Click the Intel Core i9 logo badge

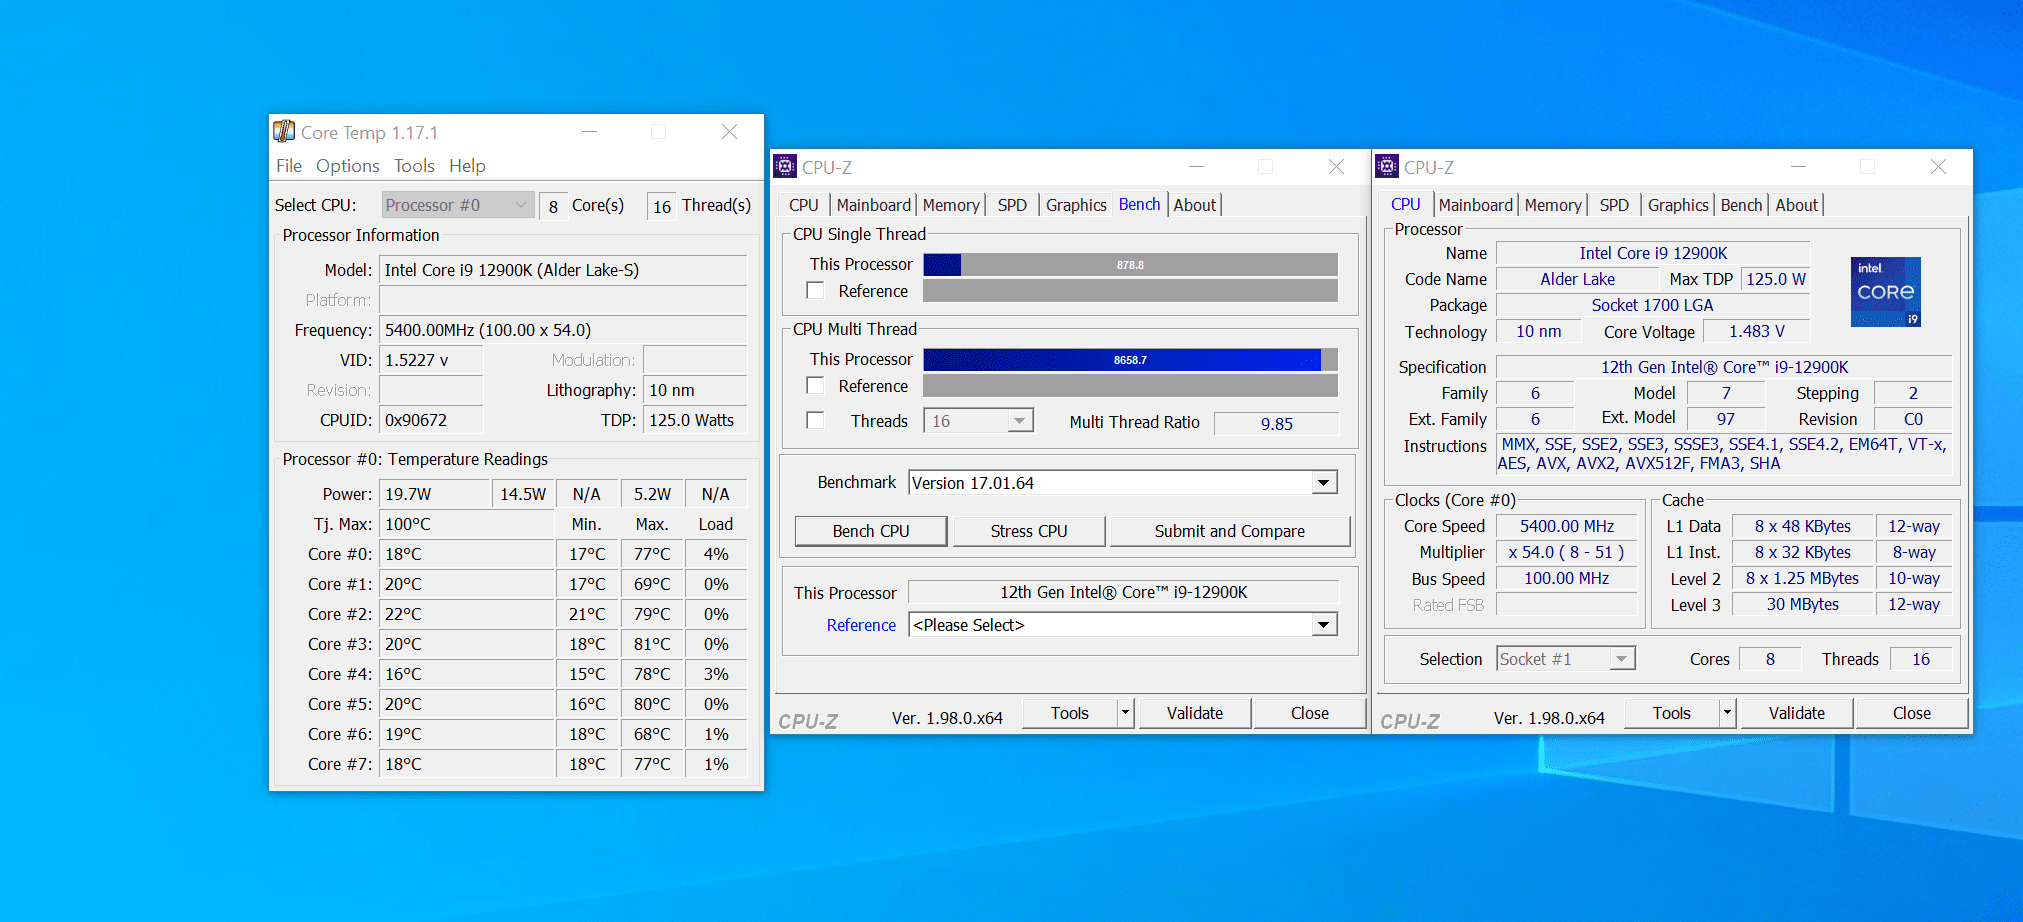point(1886,291)
